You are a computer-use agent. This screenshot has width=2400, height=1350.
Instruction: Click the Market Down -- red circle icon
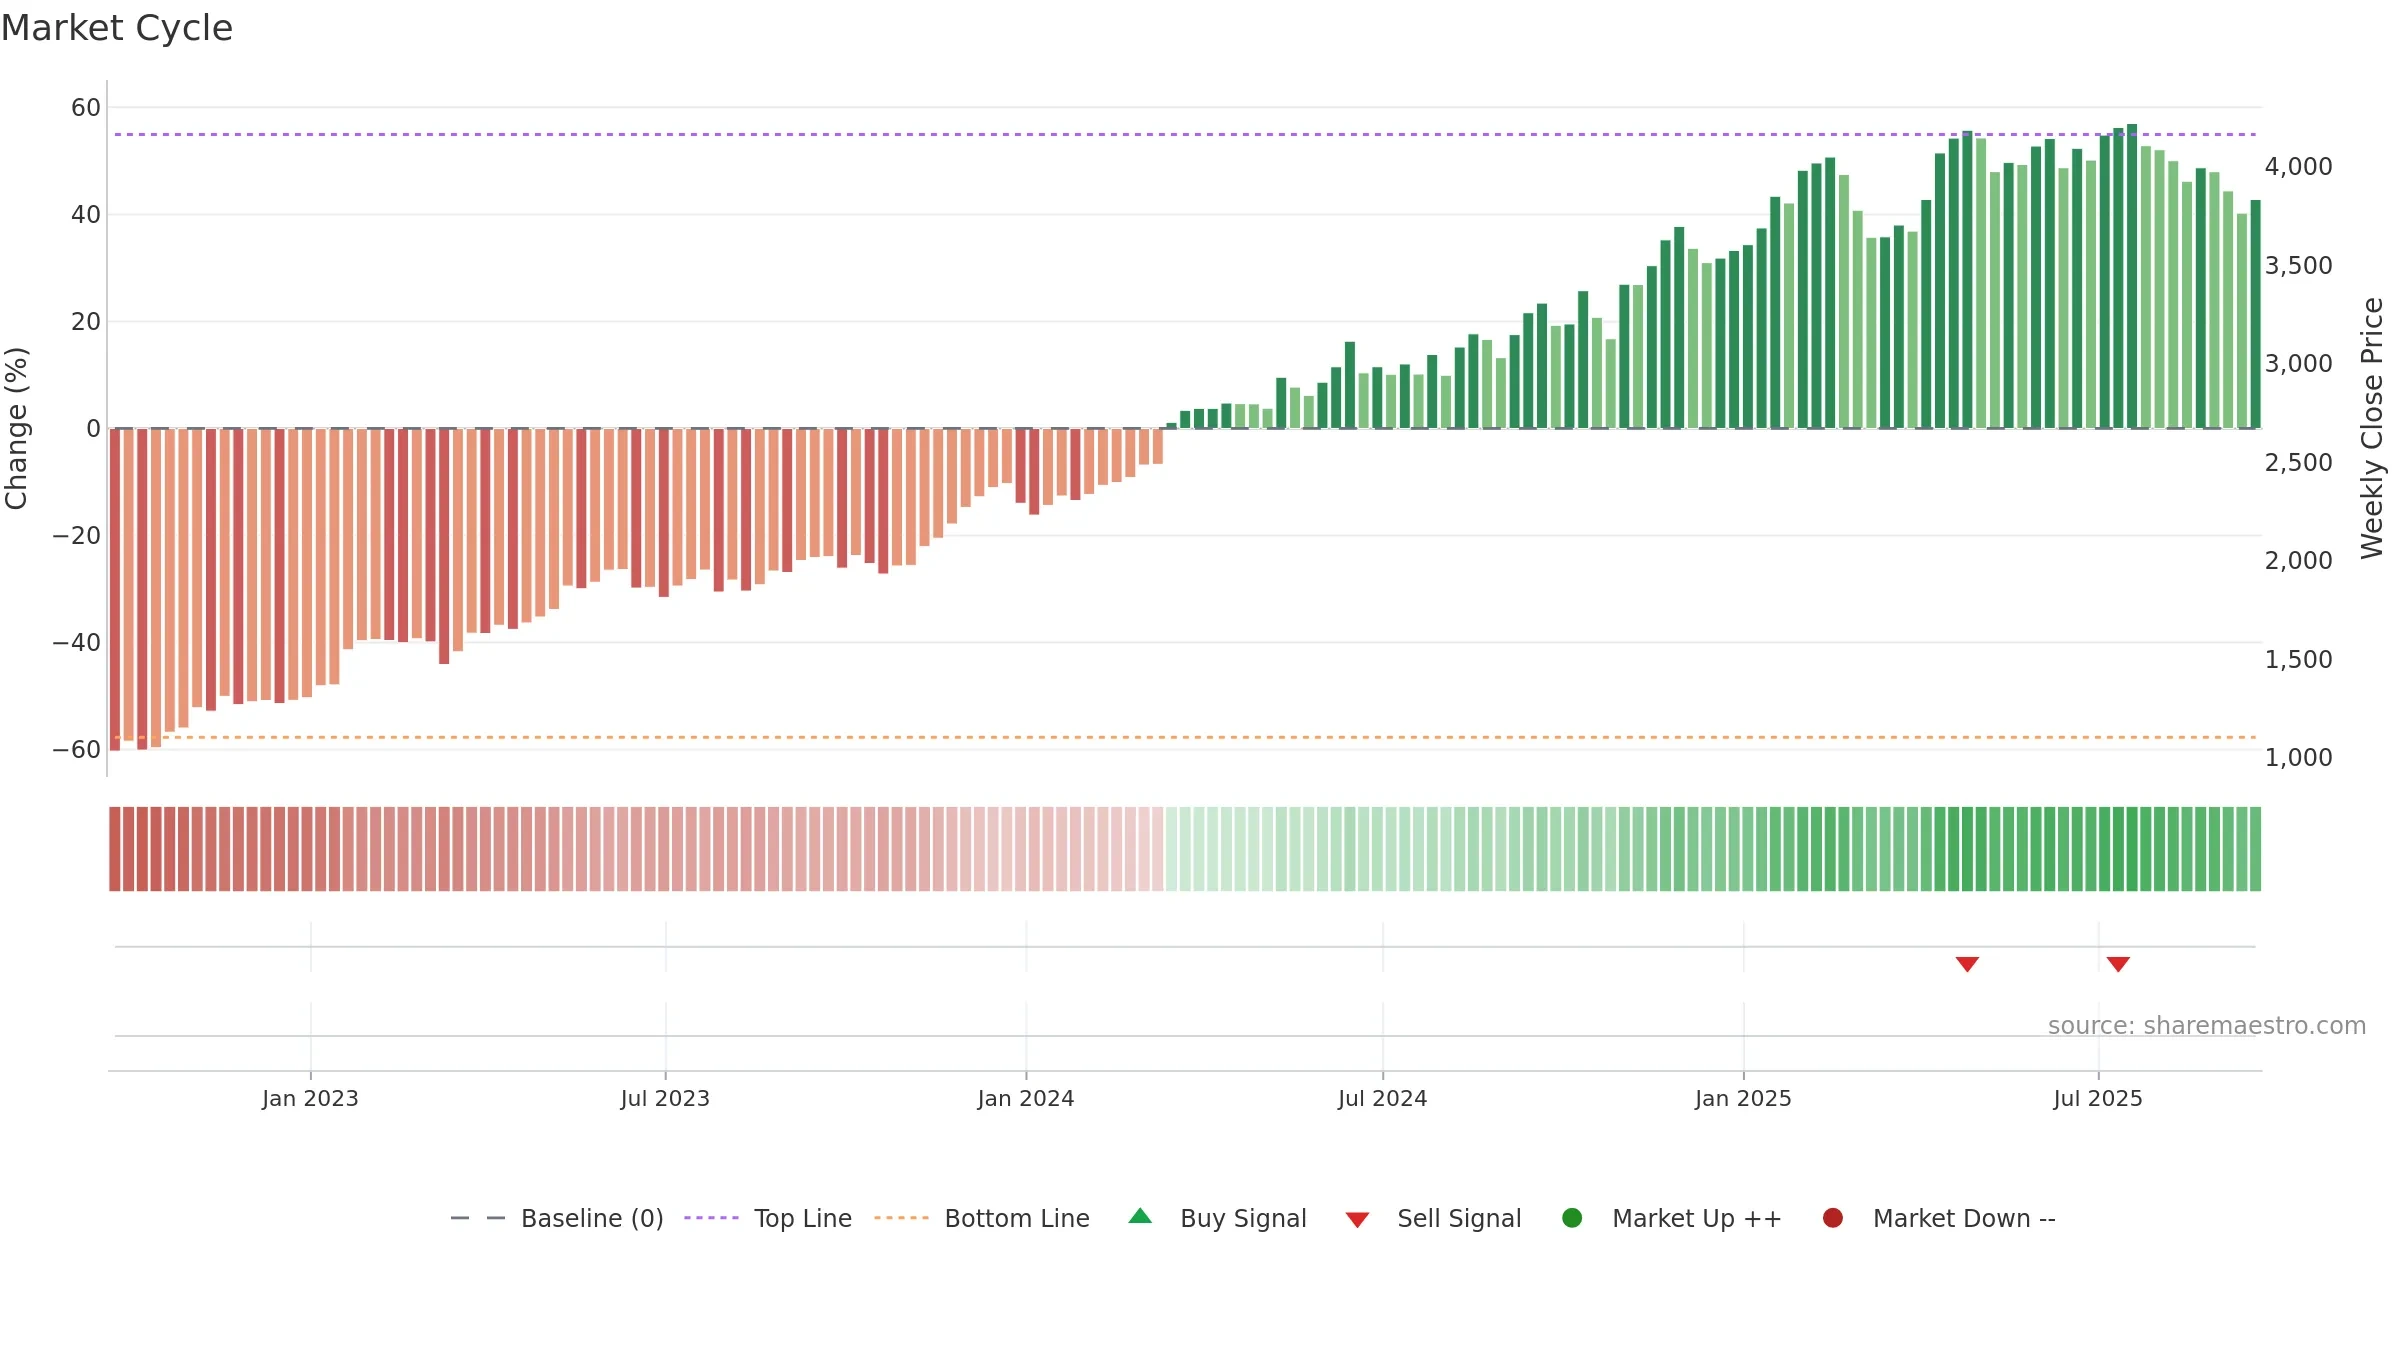pos(1833,1218)
